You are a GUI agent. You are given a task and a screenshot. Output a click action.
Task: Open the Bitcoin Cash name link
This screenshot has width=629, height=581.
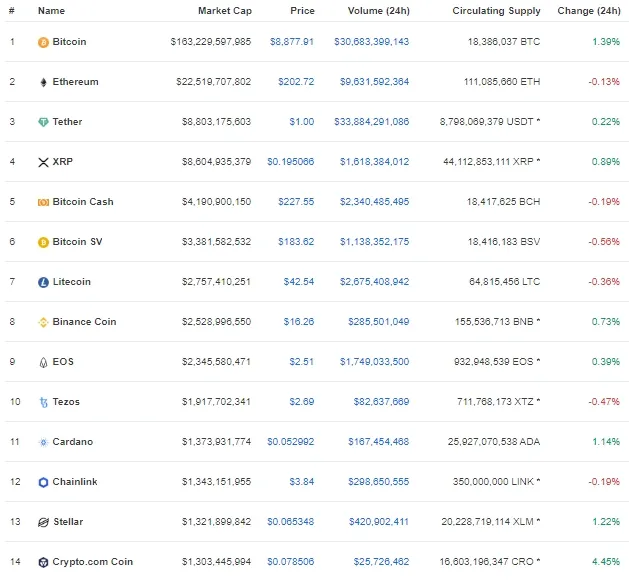[x=83, y=202]
